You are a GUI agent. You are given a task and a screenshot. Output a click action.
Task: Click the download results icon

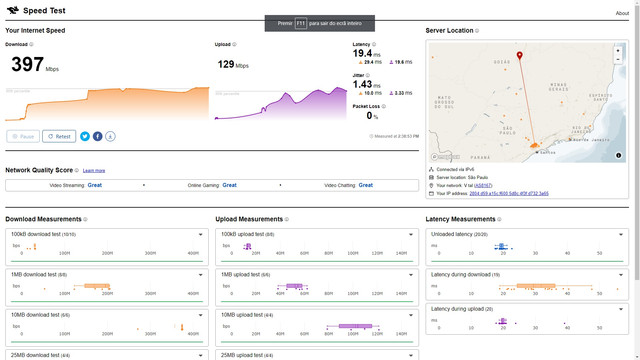(x=110, y=136)
